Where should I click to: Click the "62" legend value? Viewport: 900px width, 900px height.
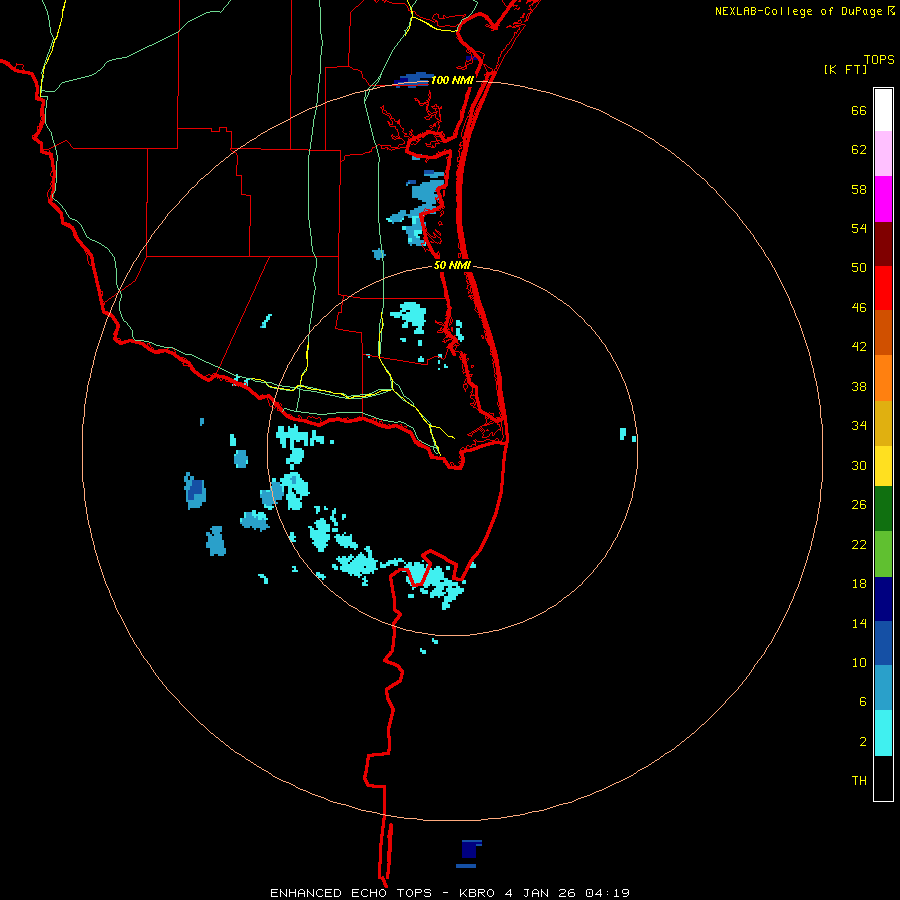(859, 150)
